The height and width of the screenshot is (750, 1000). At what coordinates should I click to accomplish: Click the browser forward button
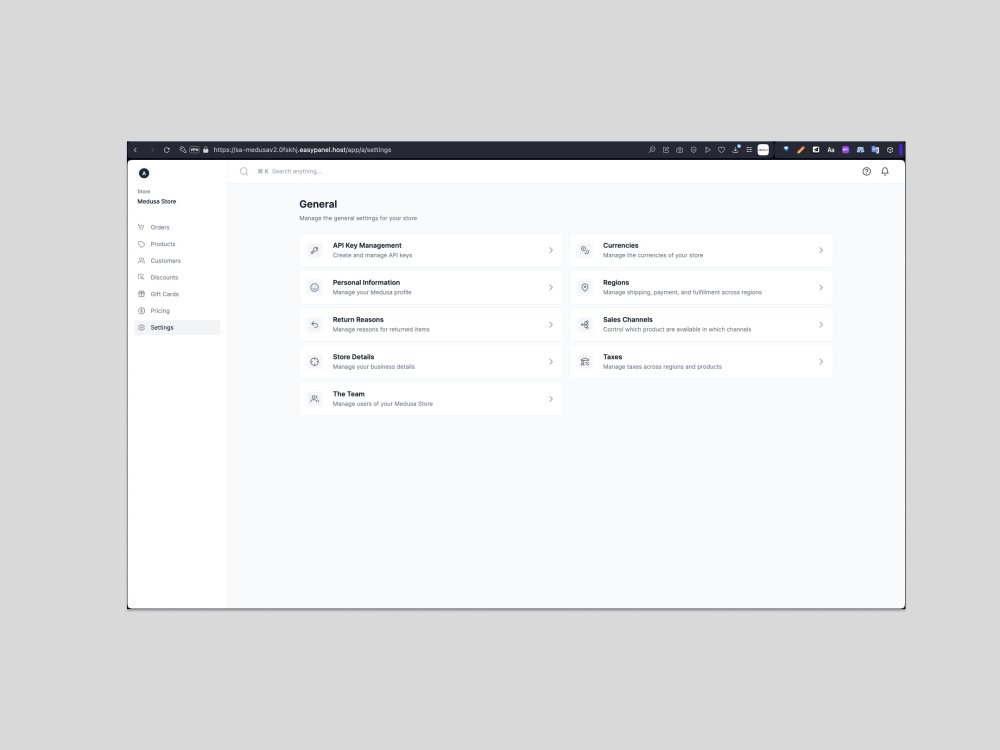coord(152,150)
